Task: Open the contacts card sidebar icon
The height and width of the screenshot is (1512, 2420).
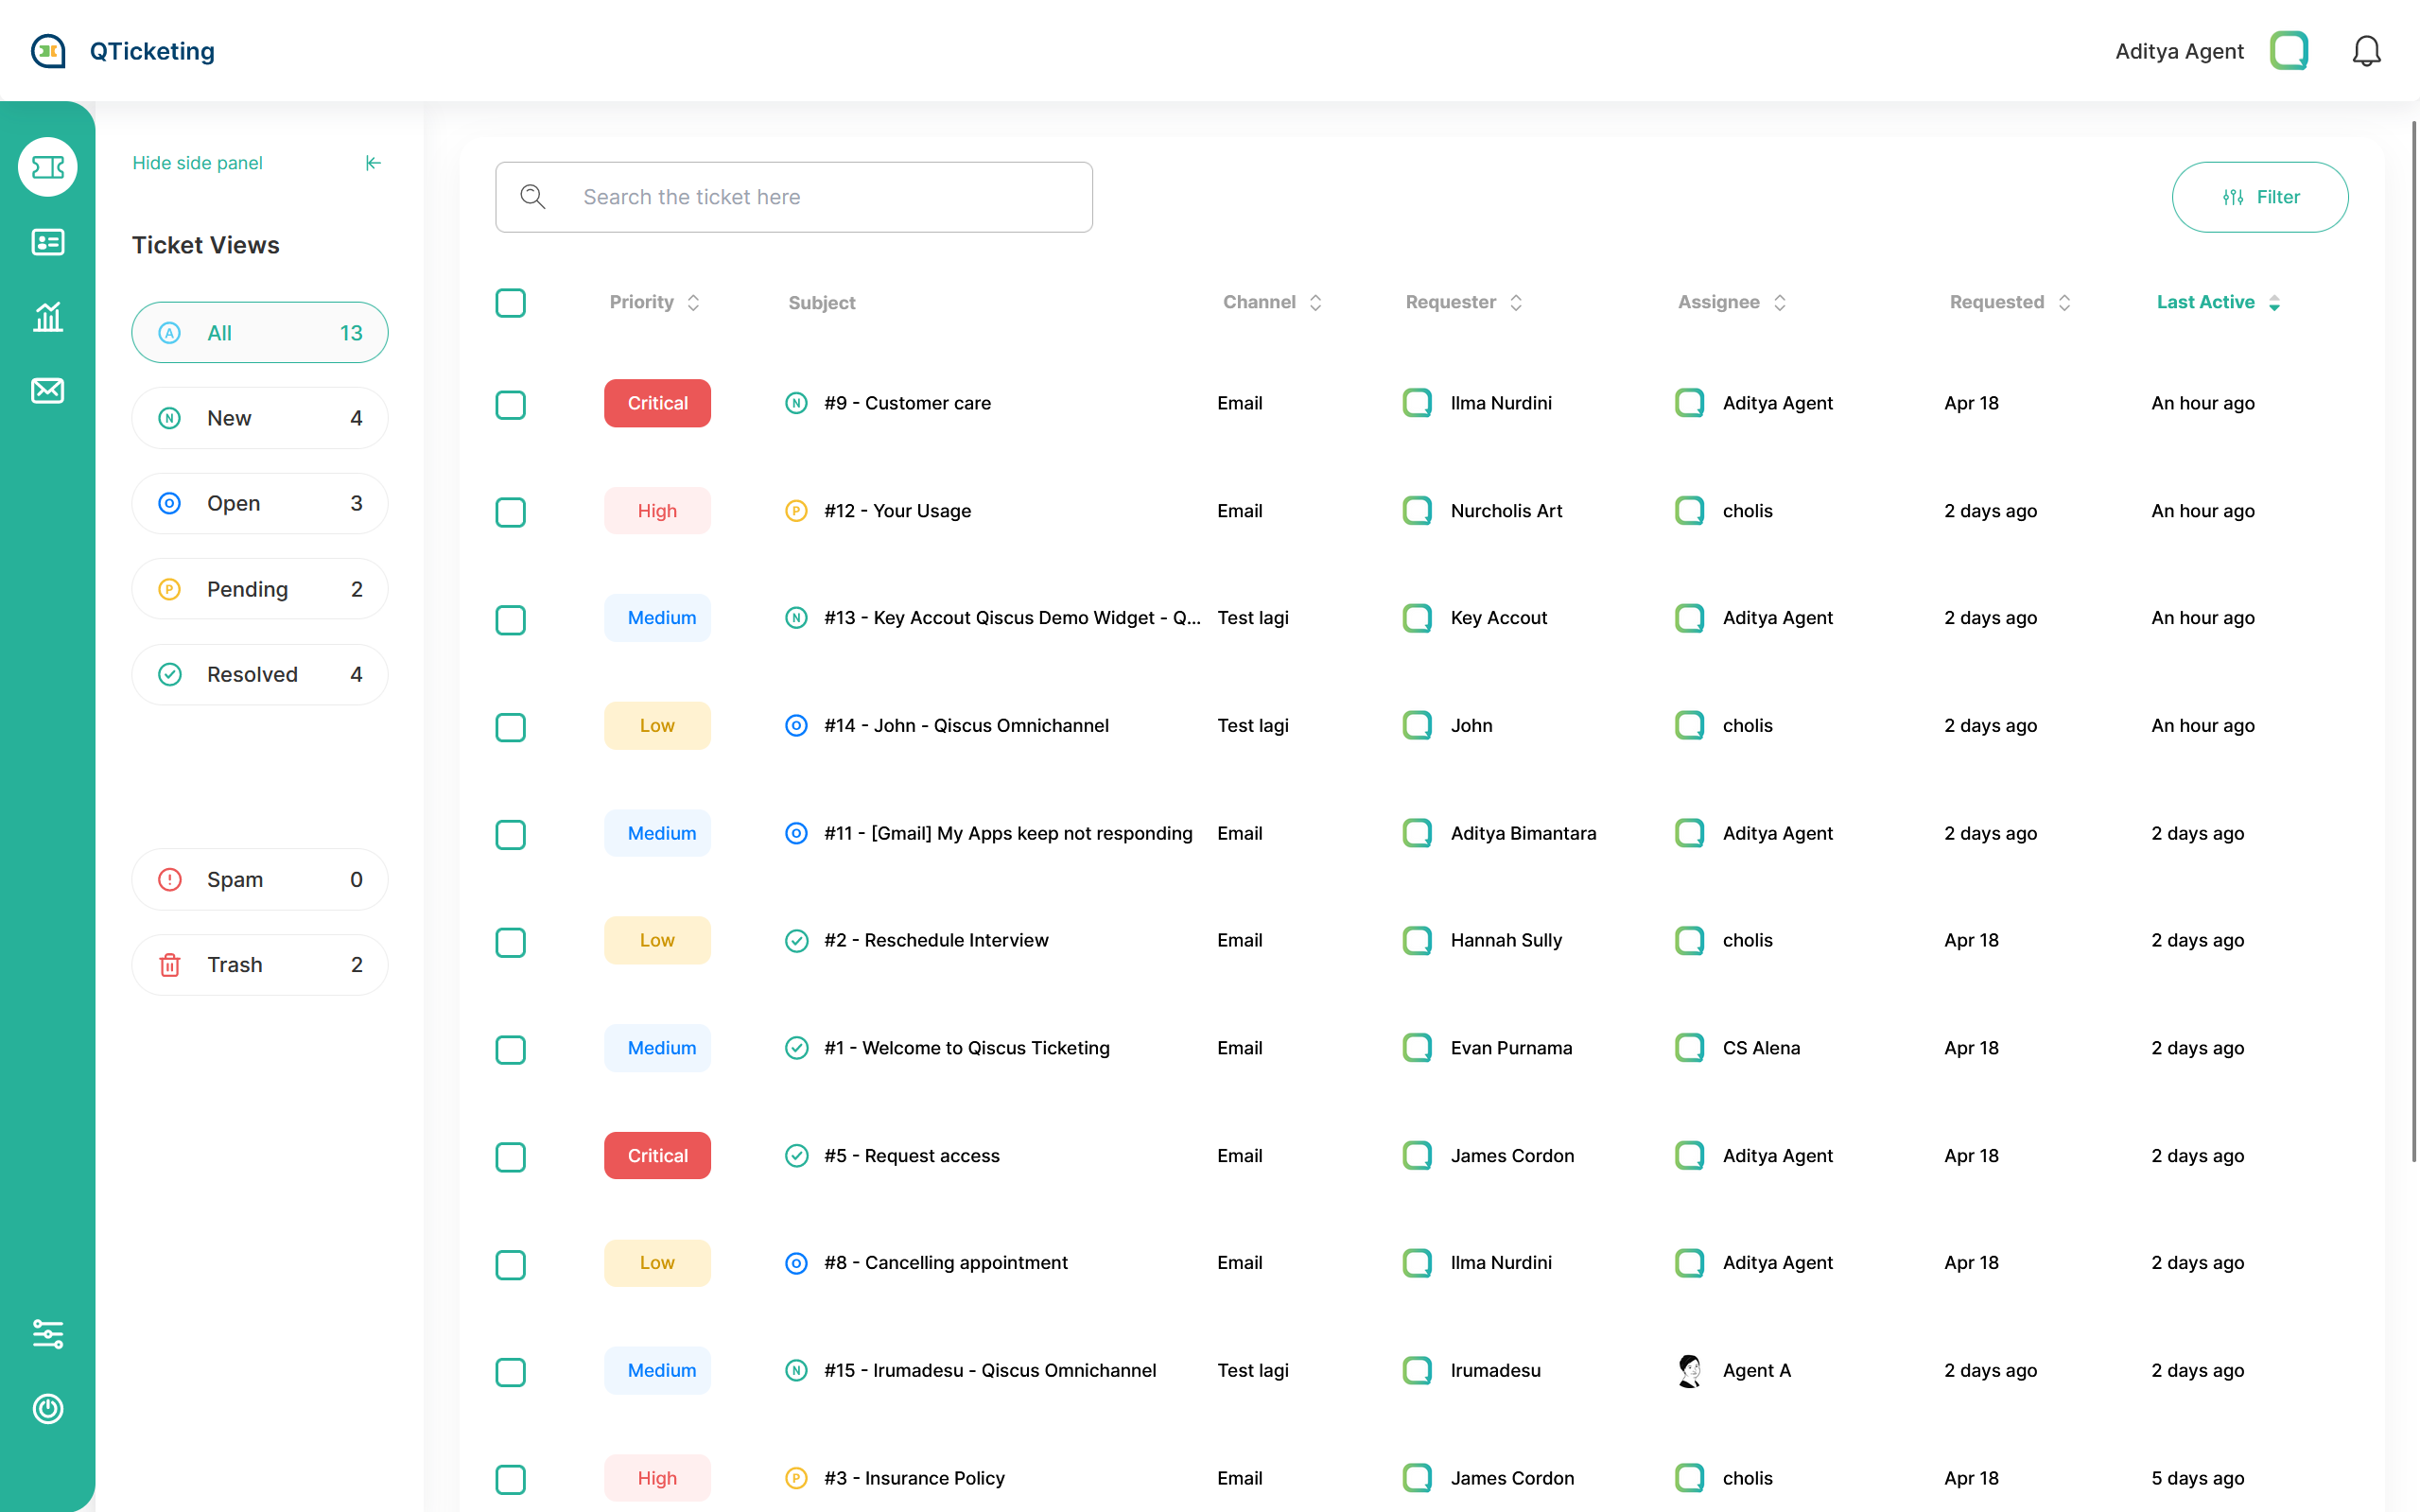Action: click(47, 242)
